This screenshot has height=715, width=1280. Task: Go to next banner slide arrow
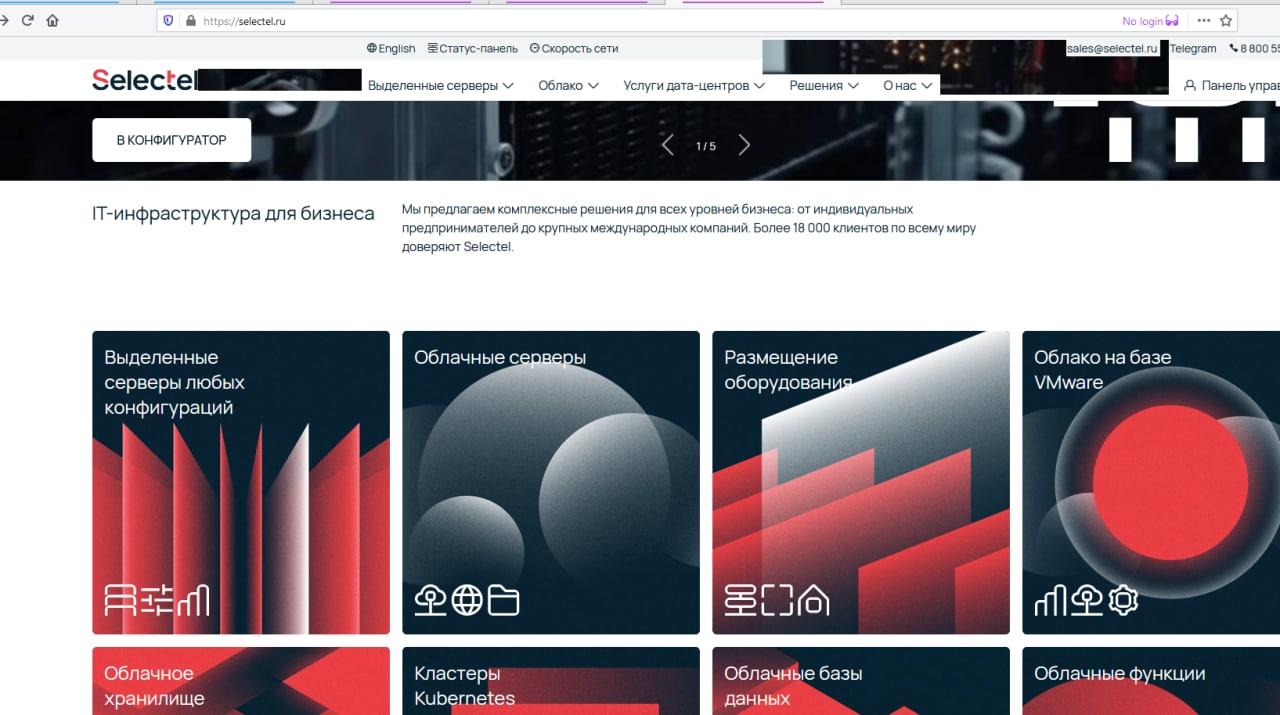pyautogui.click(x=744, y=146)
